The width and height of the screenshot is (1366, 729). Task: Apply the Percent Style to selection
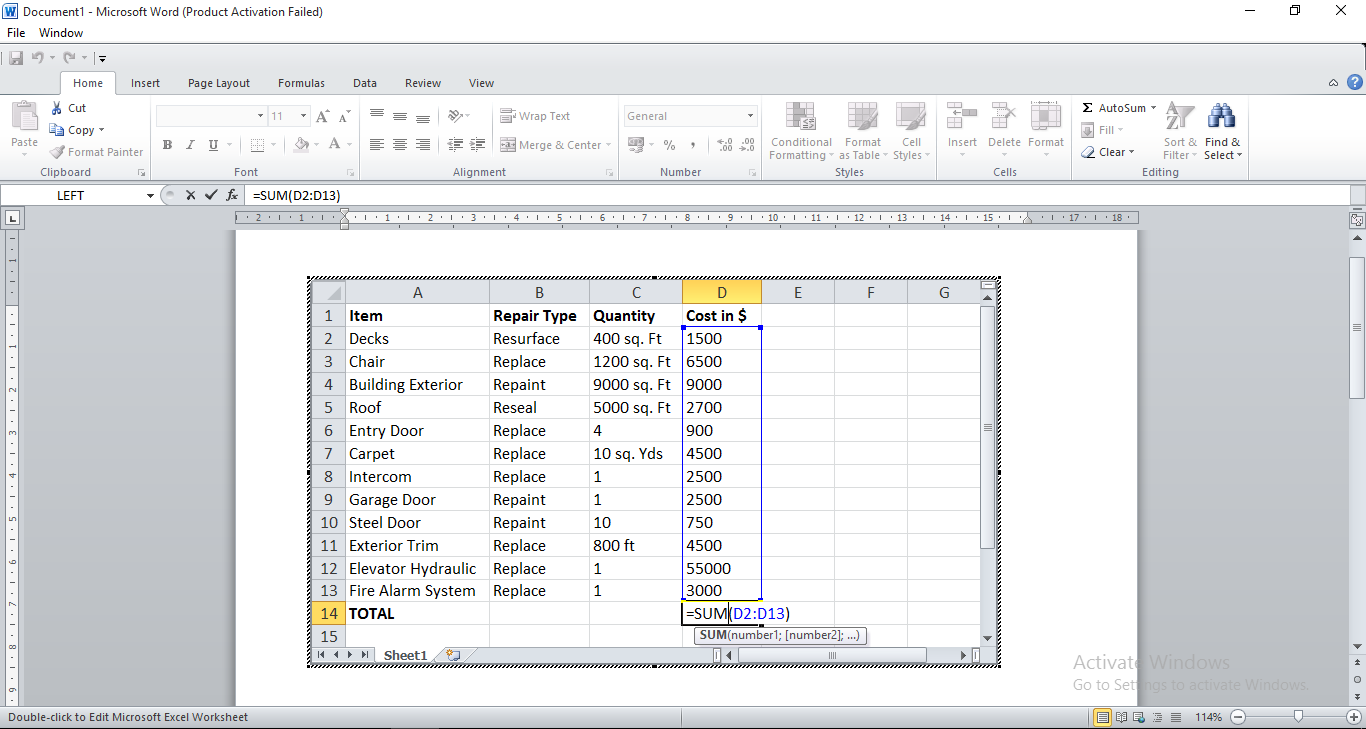(669, 144)
